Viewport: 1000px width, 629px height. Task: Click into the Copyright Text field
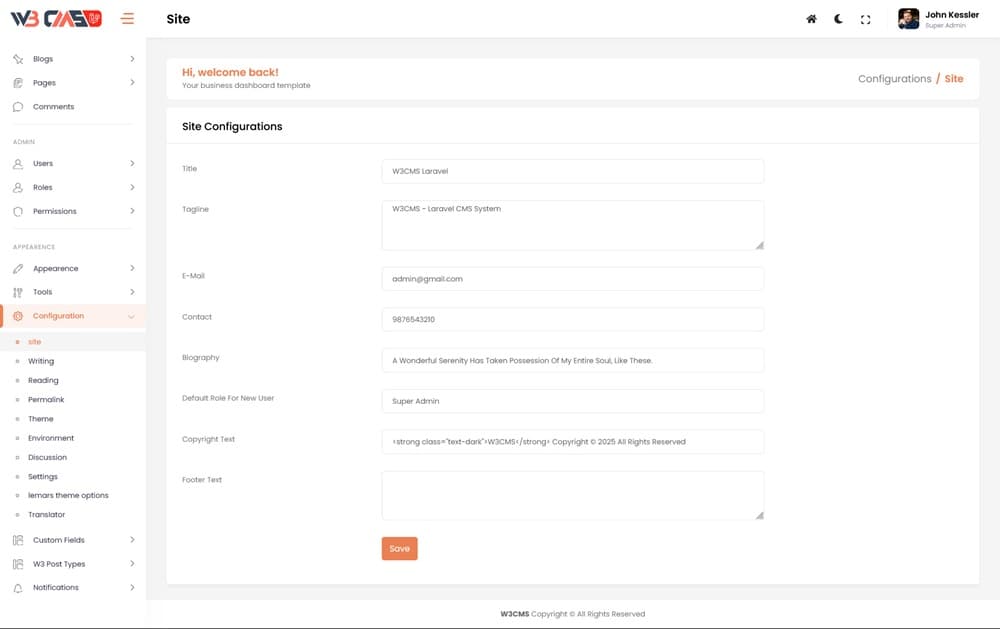572,441
